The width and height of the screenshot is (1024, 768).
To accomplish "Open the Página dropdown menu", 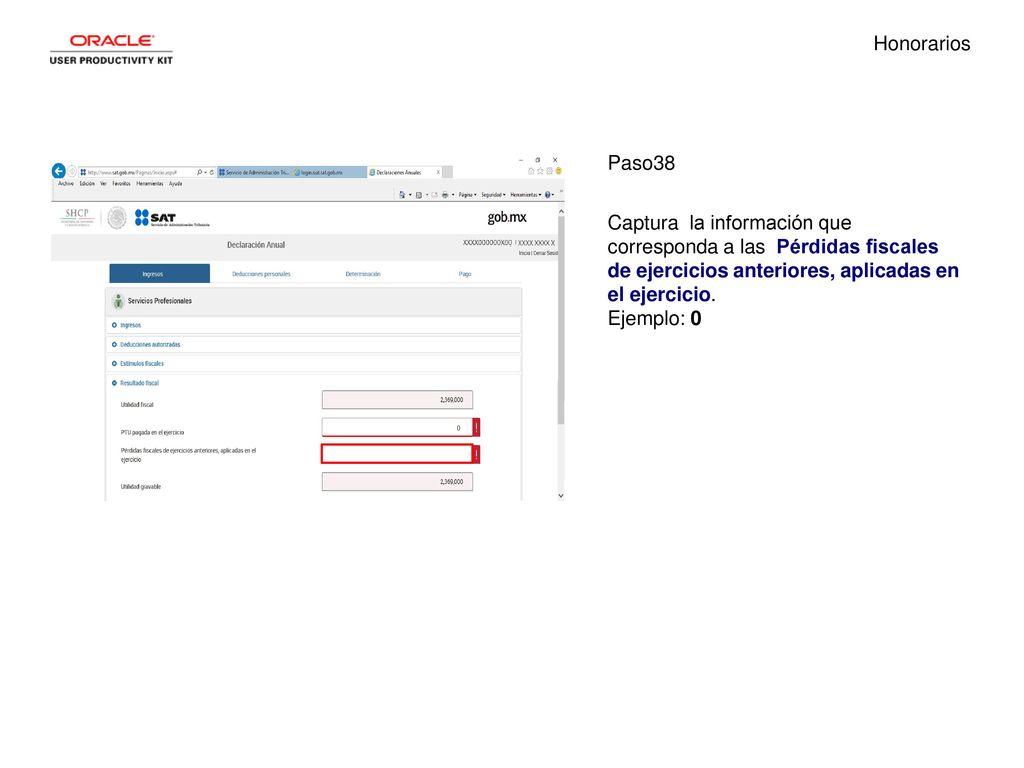I will click(468, 195).
